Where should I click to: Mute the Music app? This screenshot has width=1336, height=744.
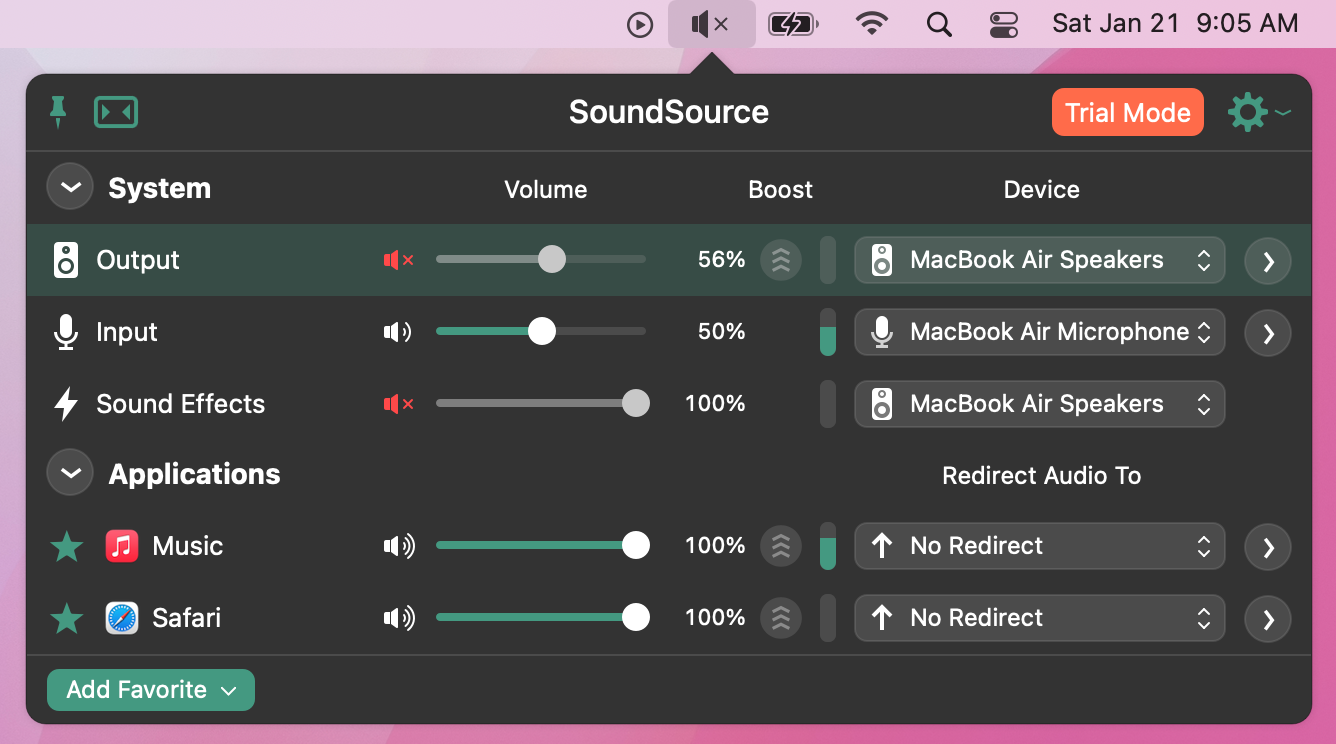click(399, 546)
